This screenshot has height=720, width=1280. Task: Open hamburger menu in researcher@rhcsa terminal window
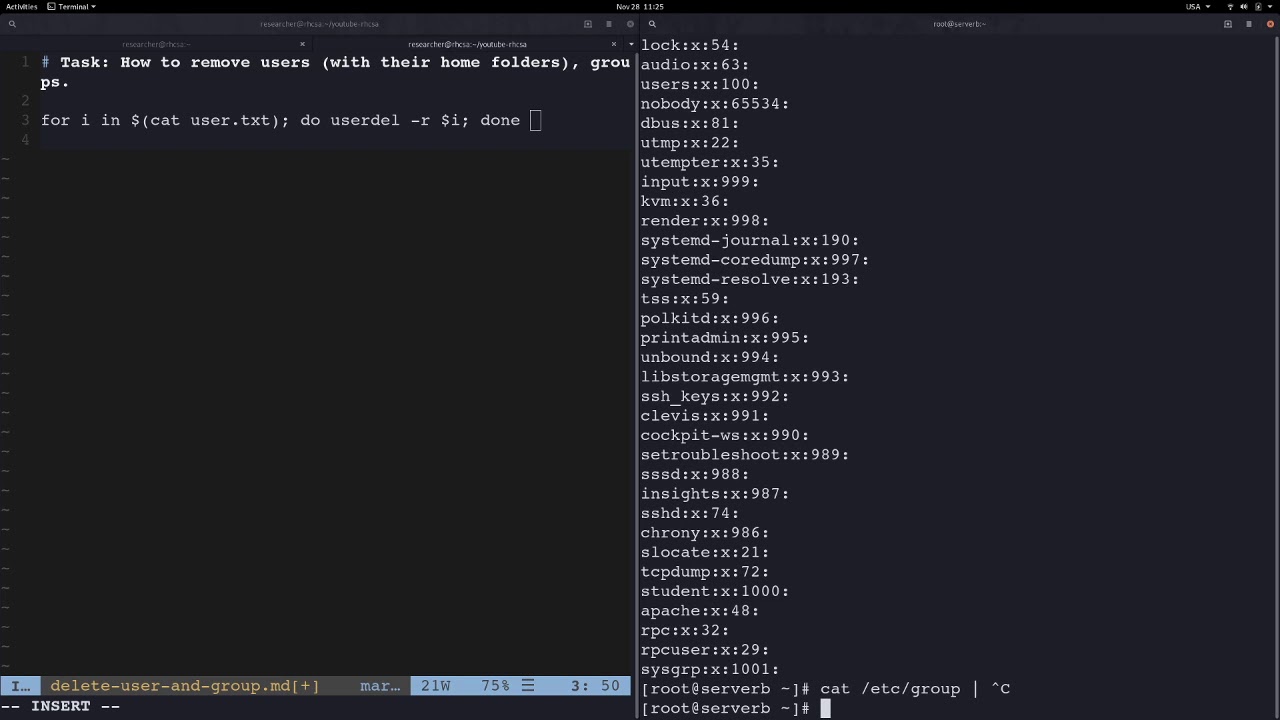pos(609,24)
